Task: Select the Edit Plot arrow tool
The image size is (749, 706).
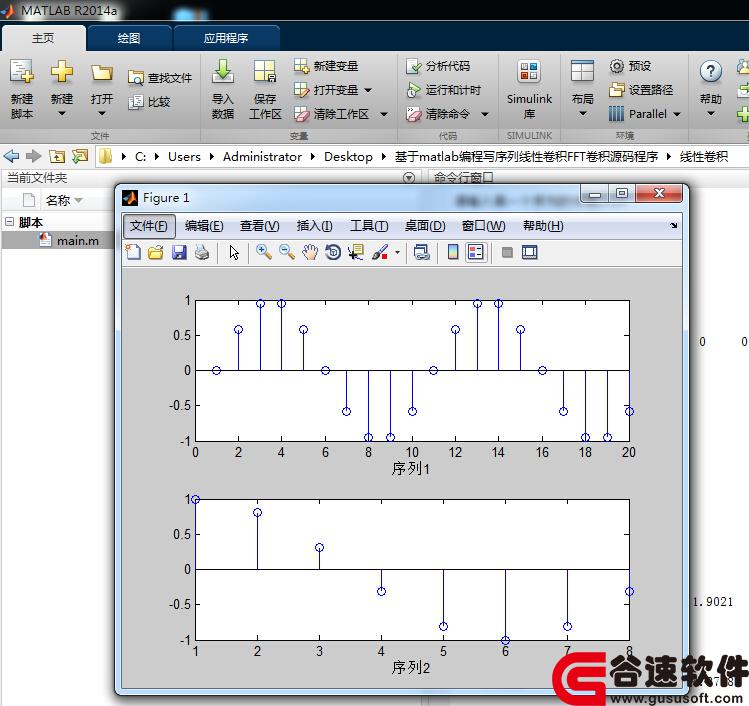Action: point(234,252)
